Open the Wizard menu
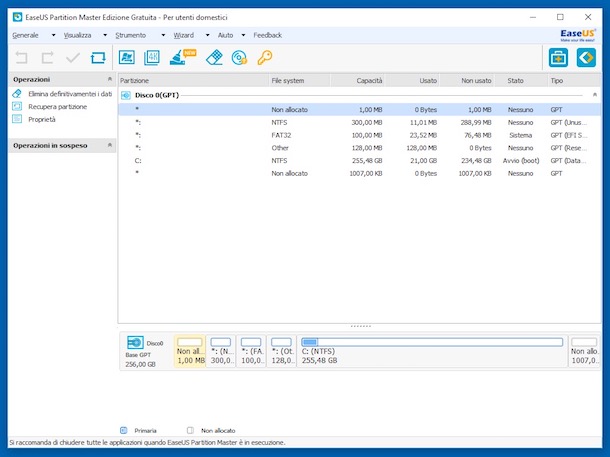The image size is (610, 457). 184,35
